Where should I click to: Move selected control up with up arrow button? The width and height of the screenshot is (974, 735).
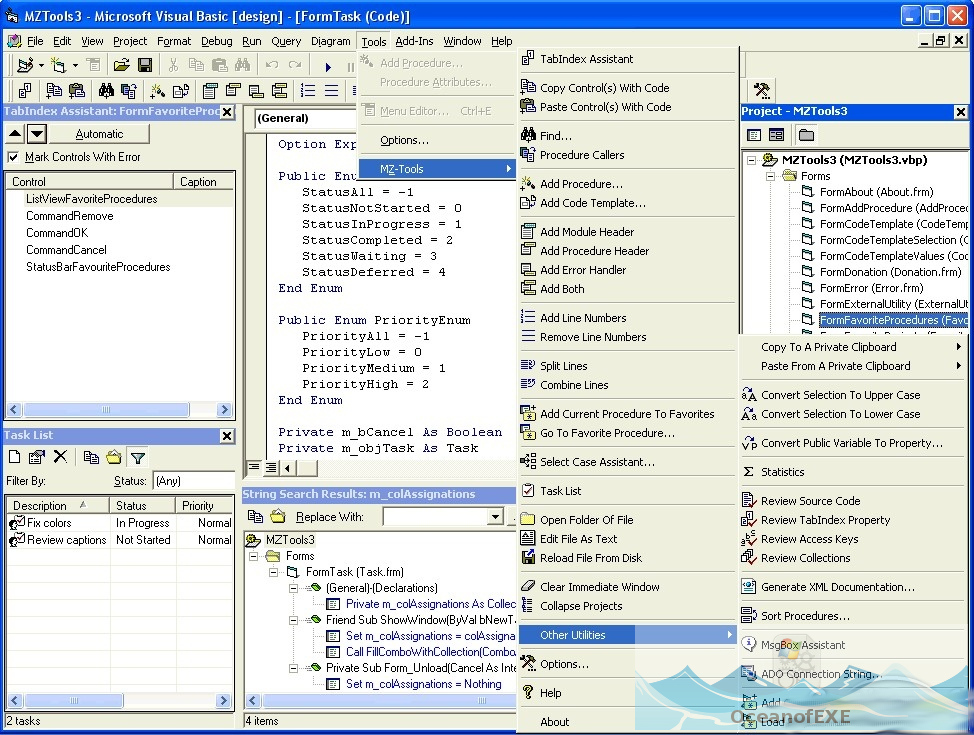pyautogui.click(x=15, y=134)
